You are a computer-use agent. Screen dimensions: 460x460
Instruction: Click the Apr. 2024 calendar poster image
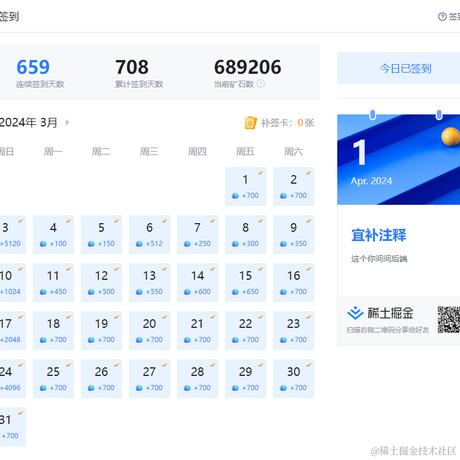pos(399,159)
